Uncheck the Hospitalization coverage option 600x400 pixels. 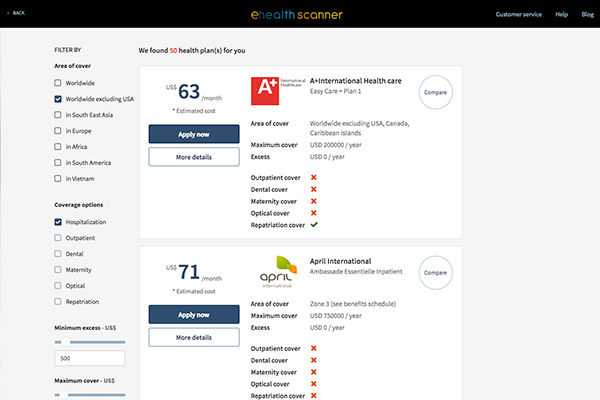58,222
